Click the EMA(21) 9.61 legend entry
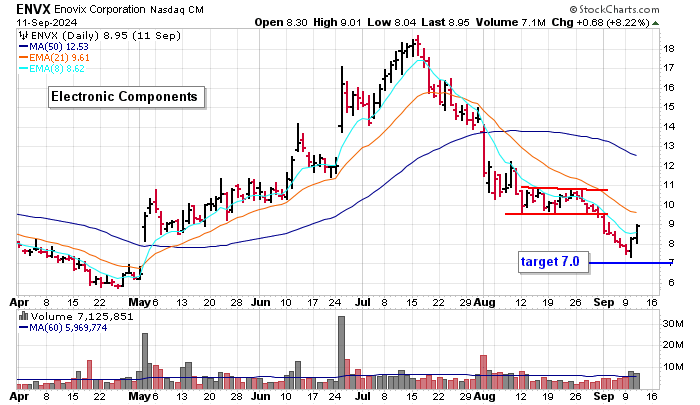 (54, 58)
